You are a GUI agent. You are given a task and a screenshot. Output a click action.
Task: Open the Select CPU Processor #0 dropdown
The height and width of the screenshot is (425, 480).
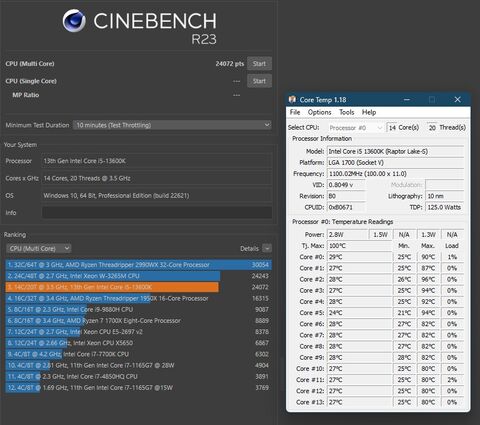(355, 128)
